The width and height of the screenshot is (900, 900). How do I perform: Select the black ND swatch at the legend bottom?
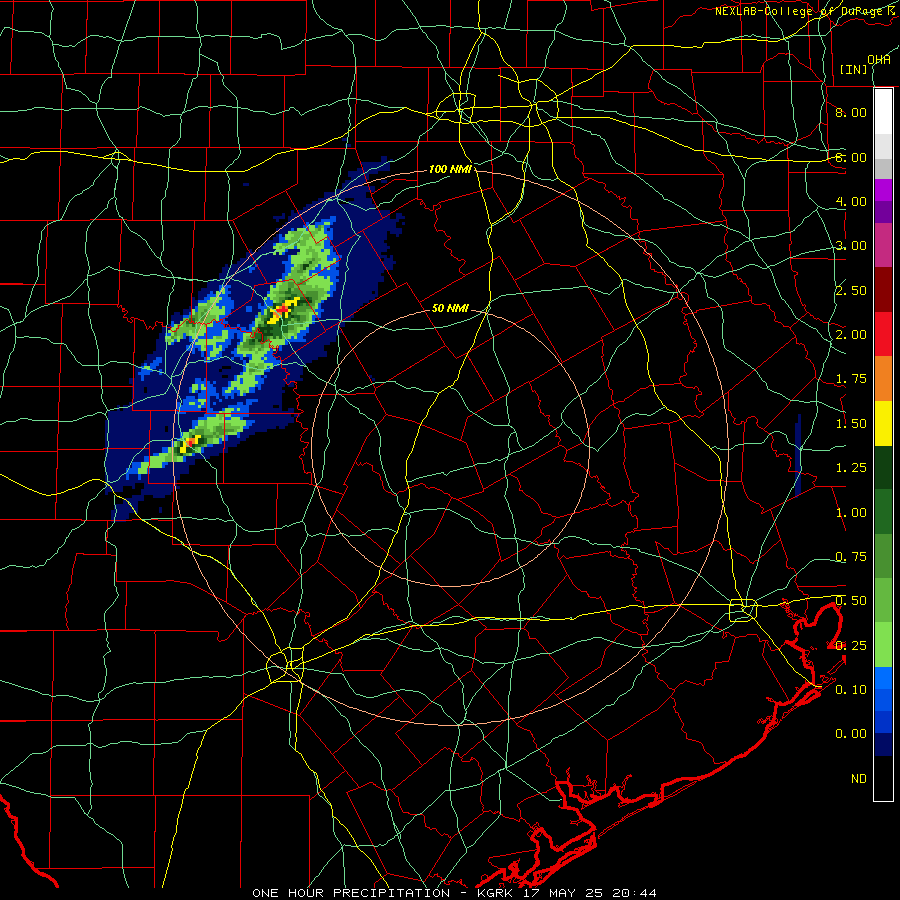pos(883,778)
